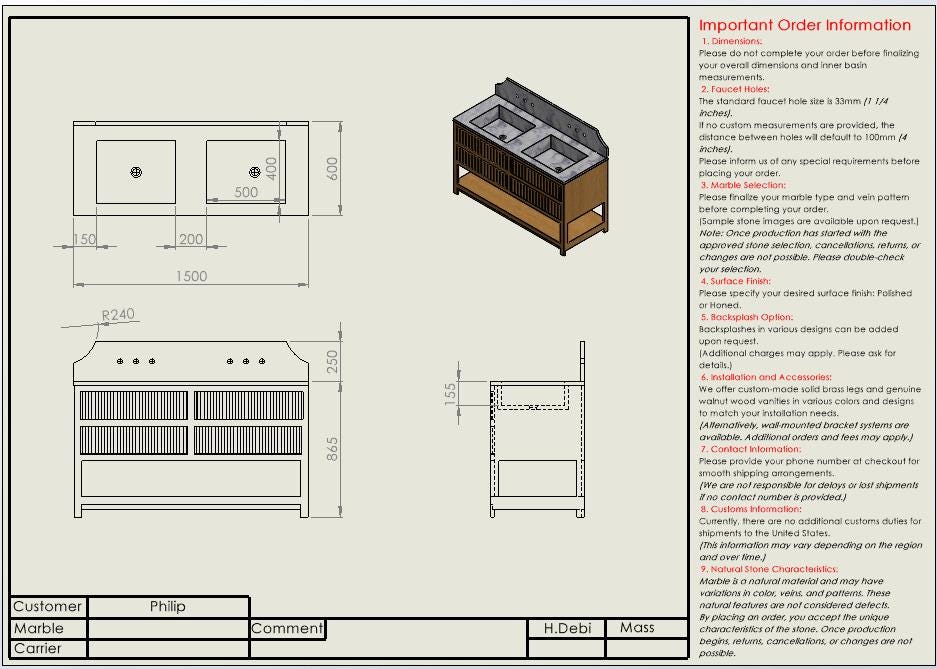The width and height of the screenshot is (937, 669).
Task: Select the Comment cell in title block
Action: pyautogui.click(x=287, y=628)
